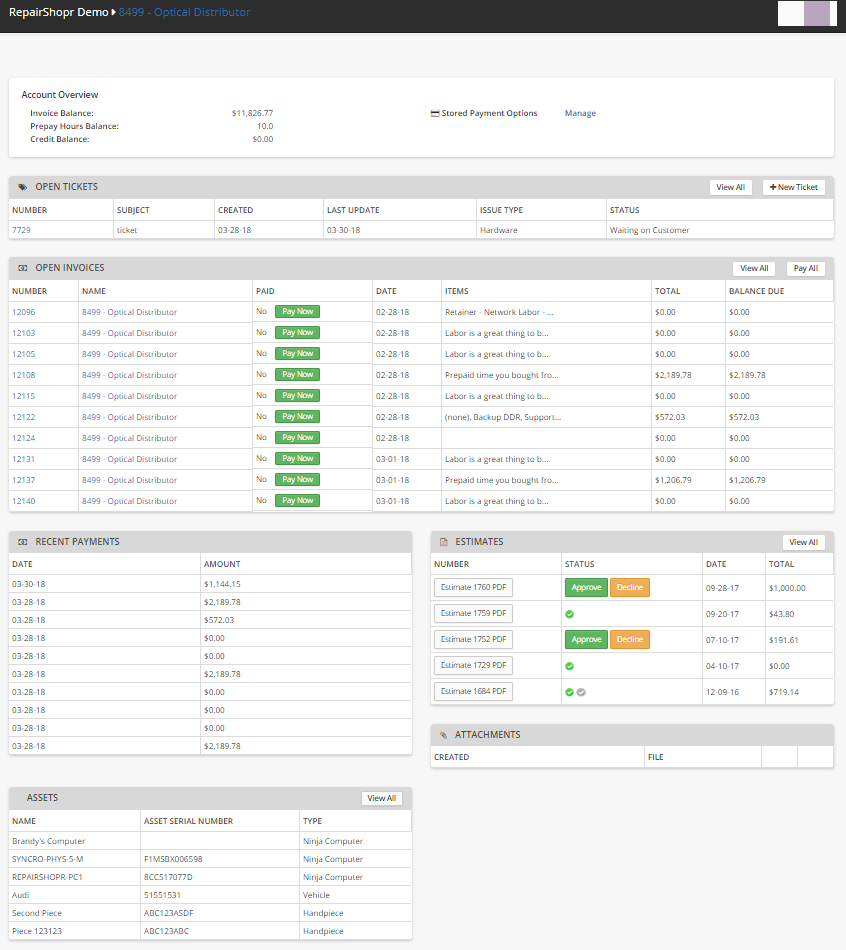View all estimates
The height and width of the screenshot is (950, 846).
pos(804,542)
